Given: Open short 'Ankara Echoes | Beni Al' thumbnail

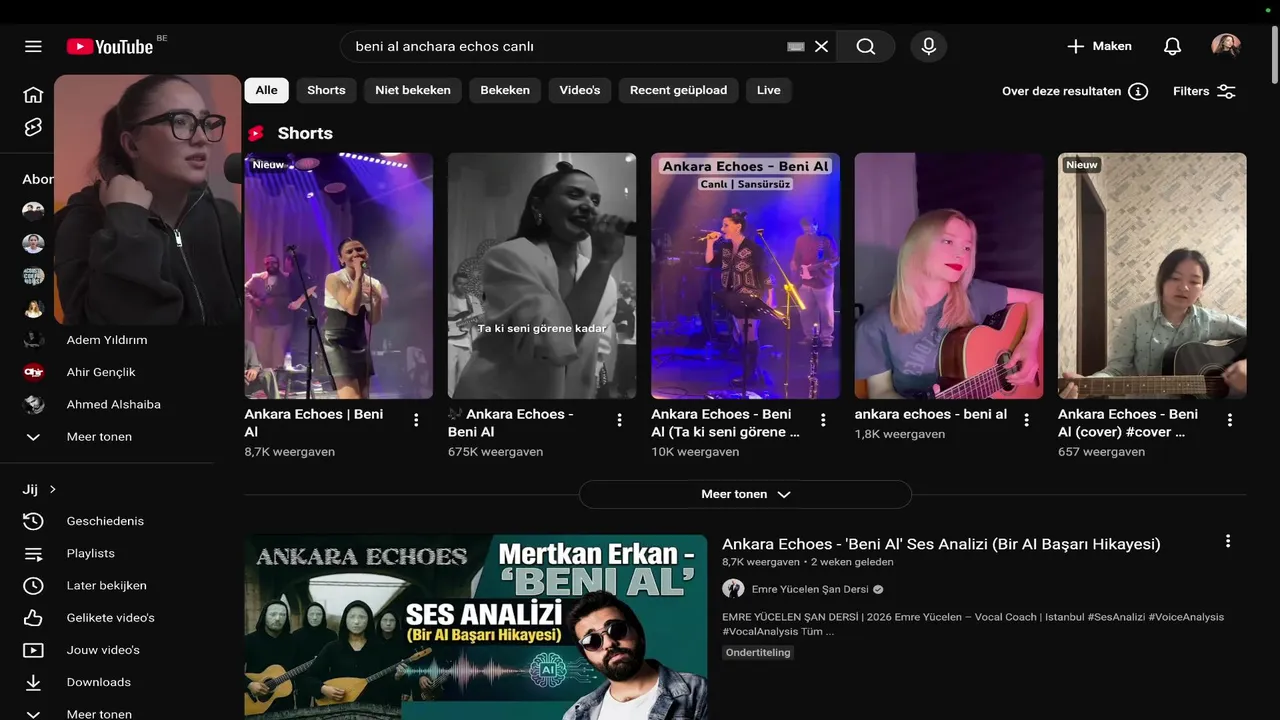Looking at the screenshot, I should click(339, 276).
